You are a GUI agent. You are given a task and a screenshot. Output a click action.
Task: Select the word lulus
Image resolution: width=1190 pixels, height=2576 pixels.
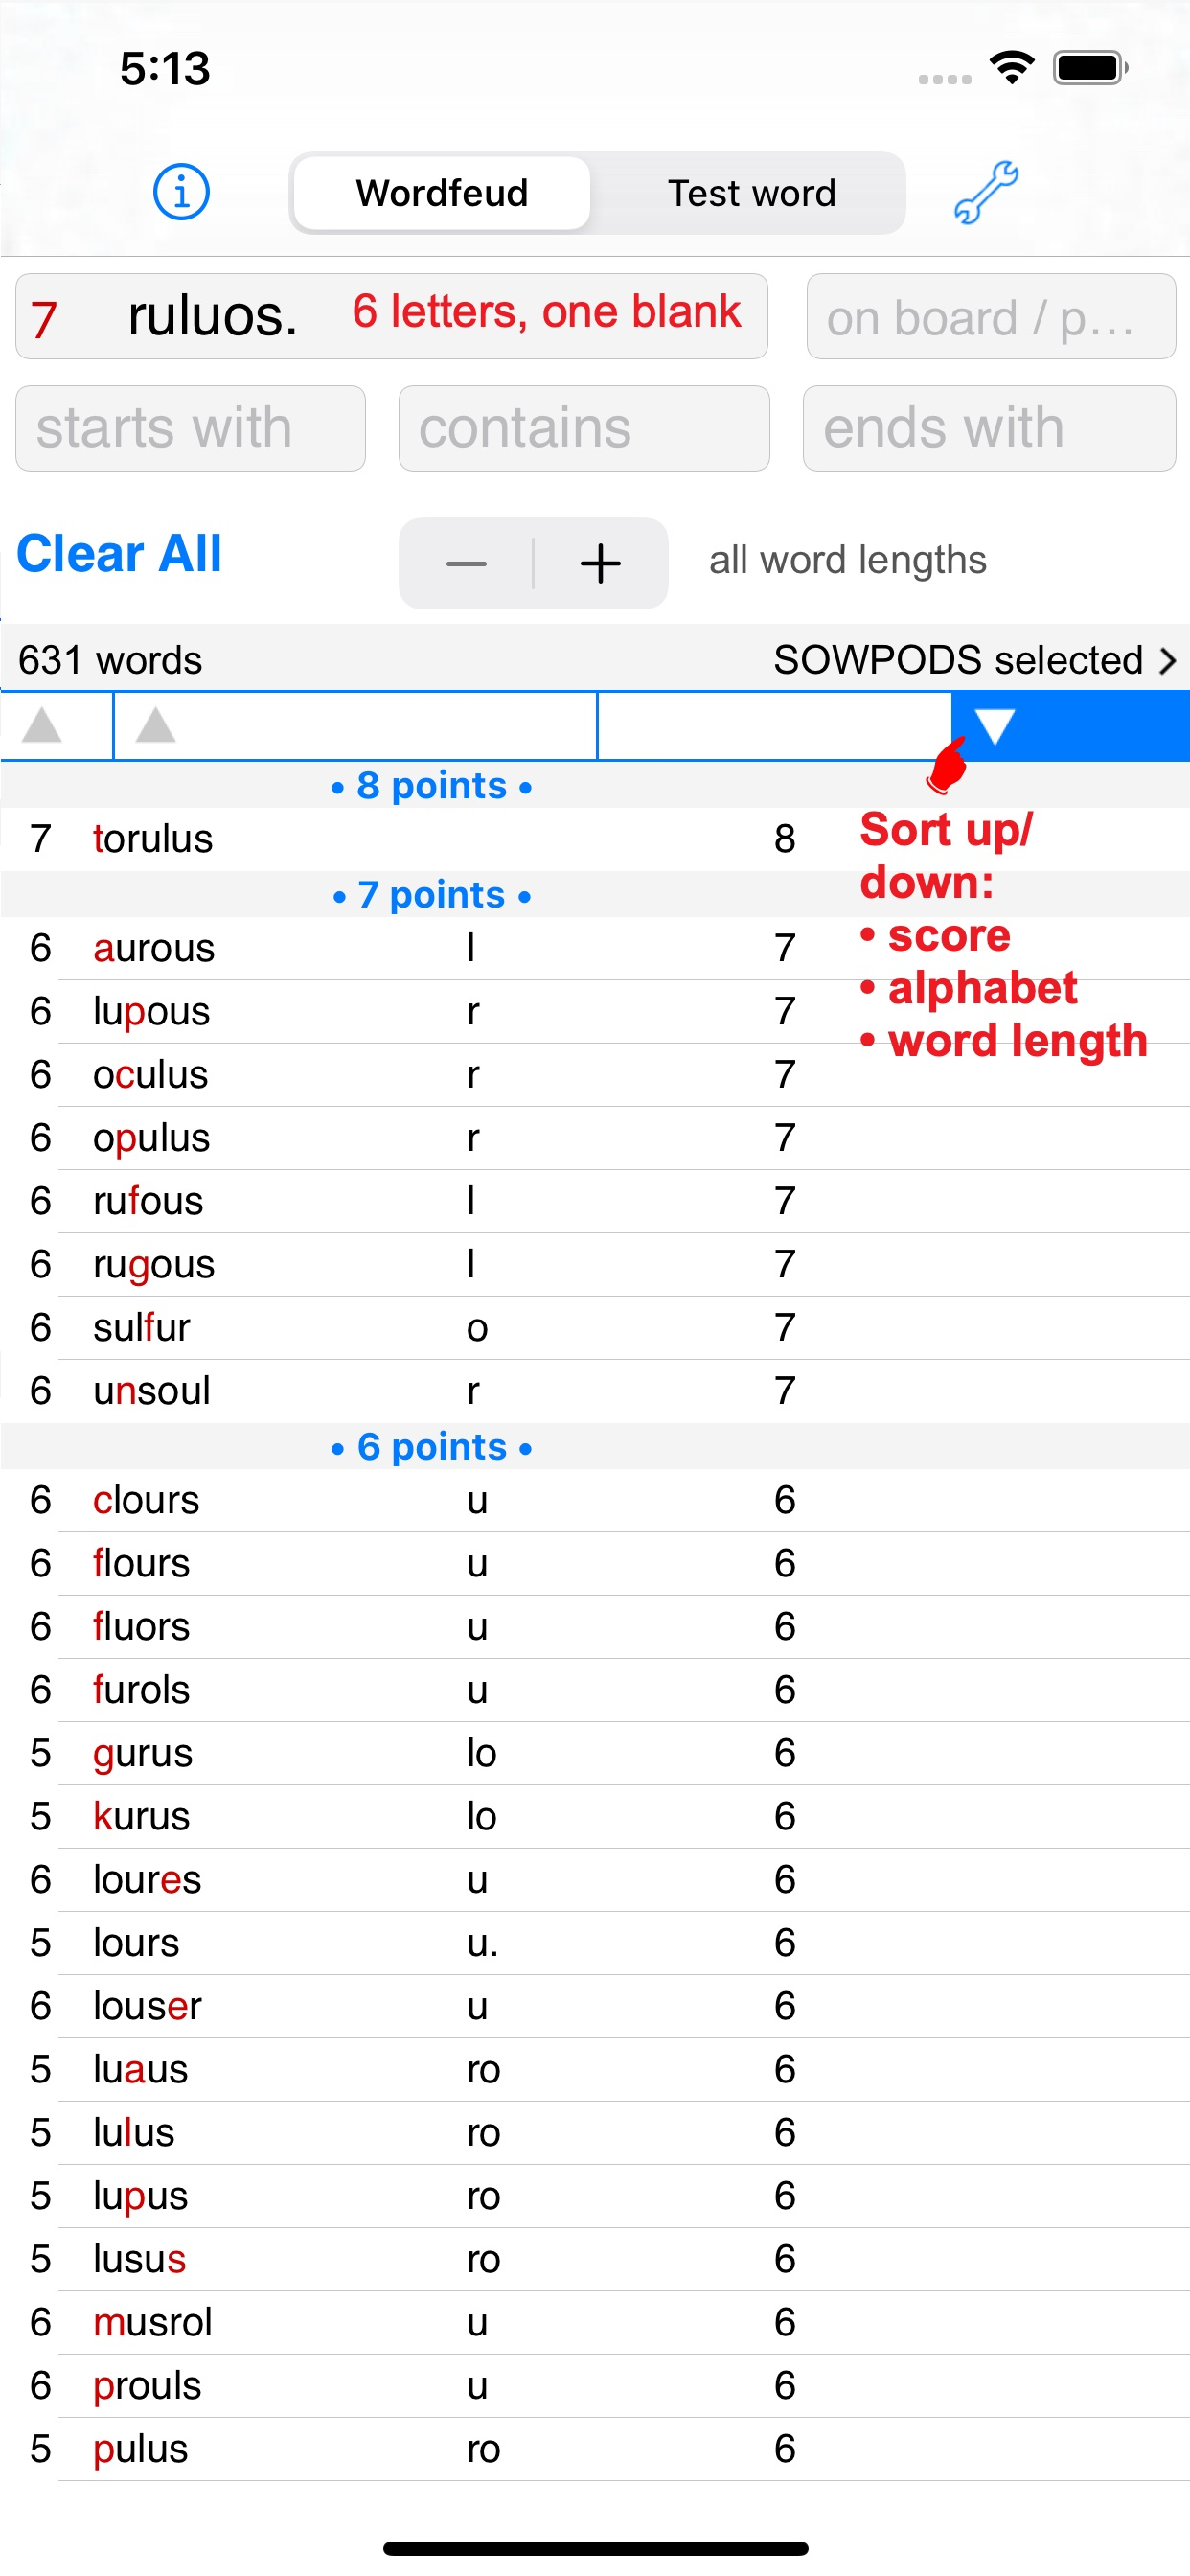coord(134,2133)
